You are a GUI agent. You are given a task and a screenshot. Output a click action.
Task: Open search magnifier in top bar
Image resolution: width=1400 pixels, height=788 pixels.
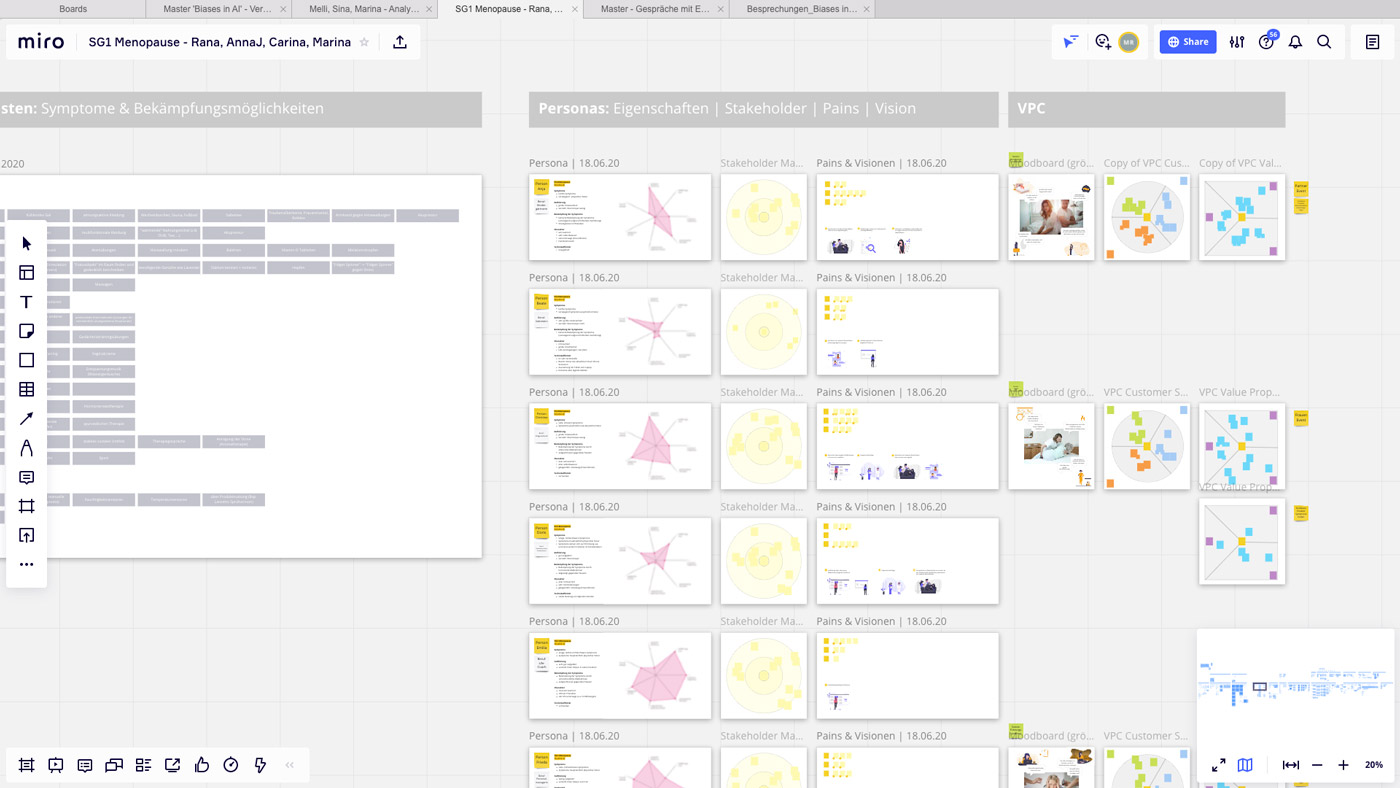[x=1324, y=42]
